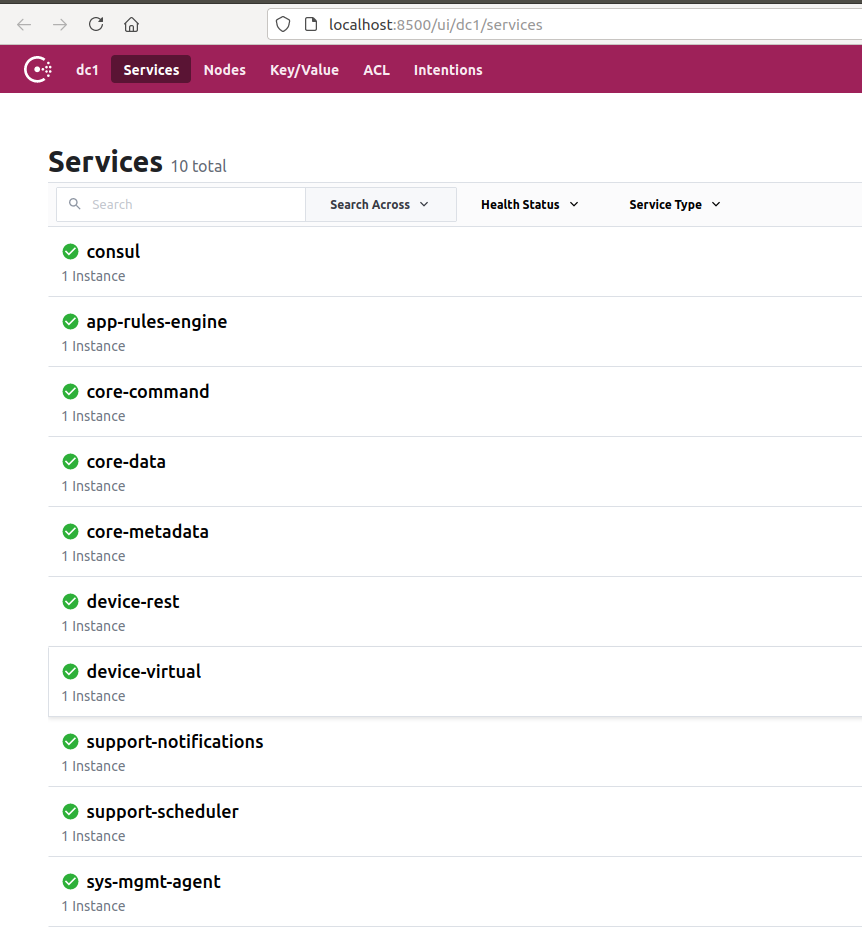Click the browser address bar URL
The height and width of the screenshot is (931, 862).
click(436, 24)
